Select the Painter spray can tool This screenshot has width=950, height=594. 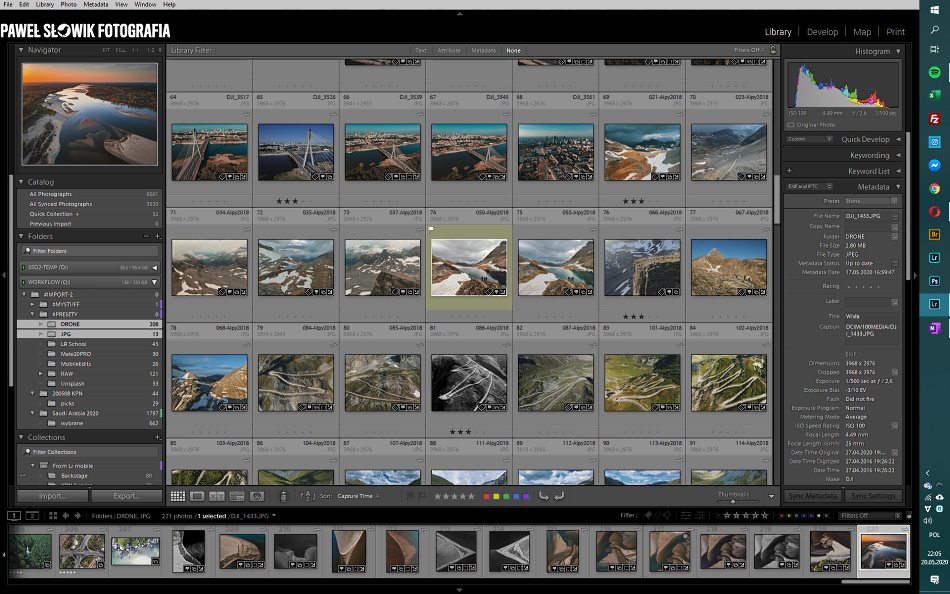coord(283,496)
